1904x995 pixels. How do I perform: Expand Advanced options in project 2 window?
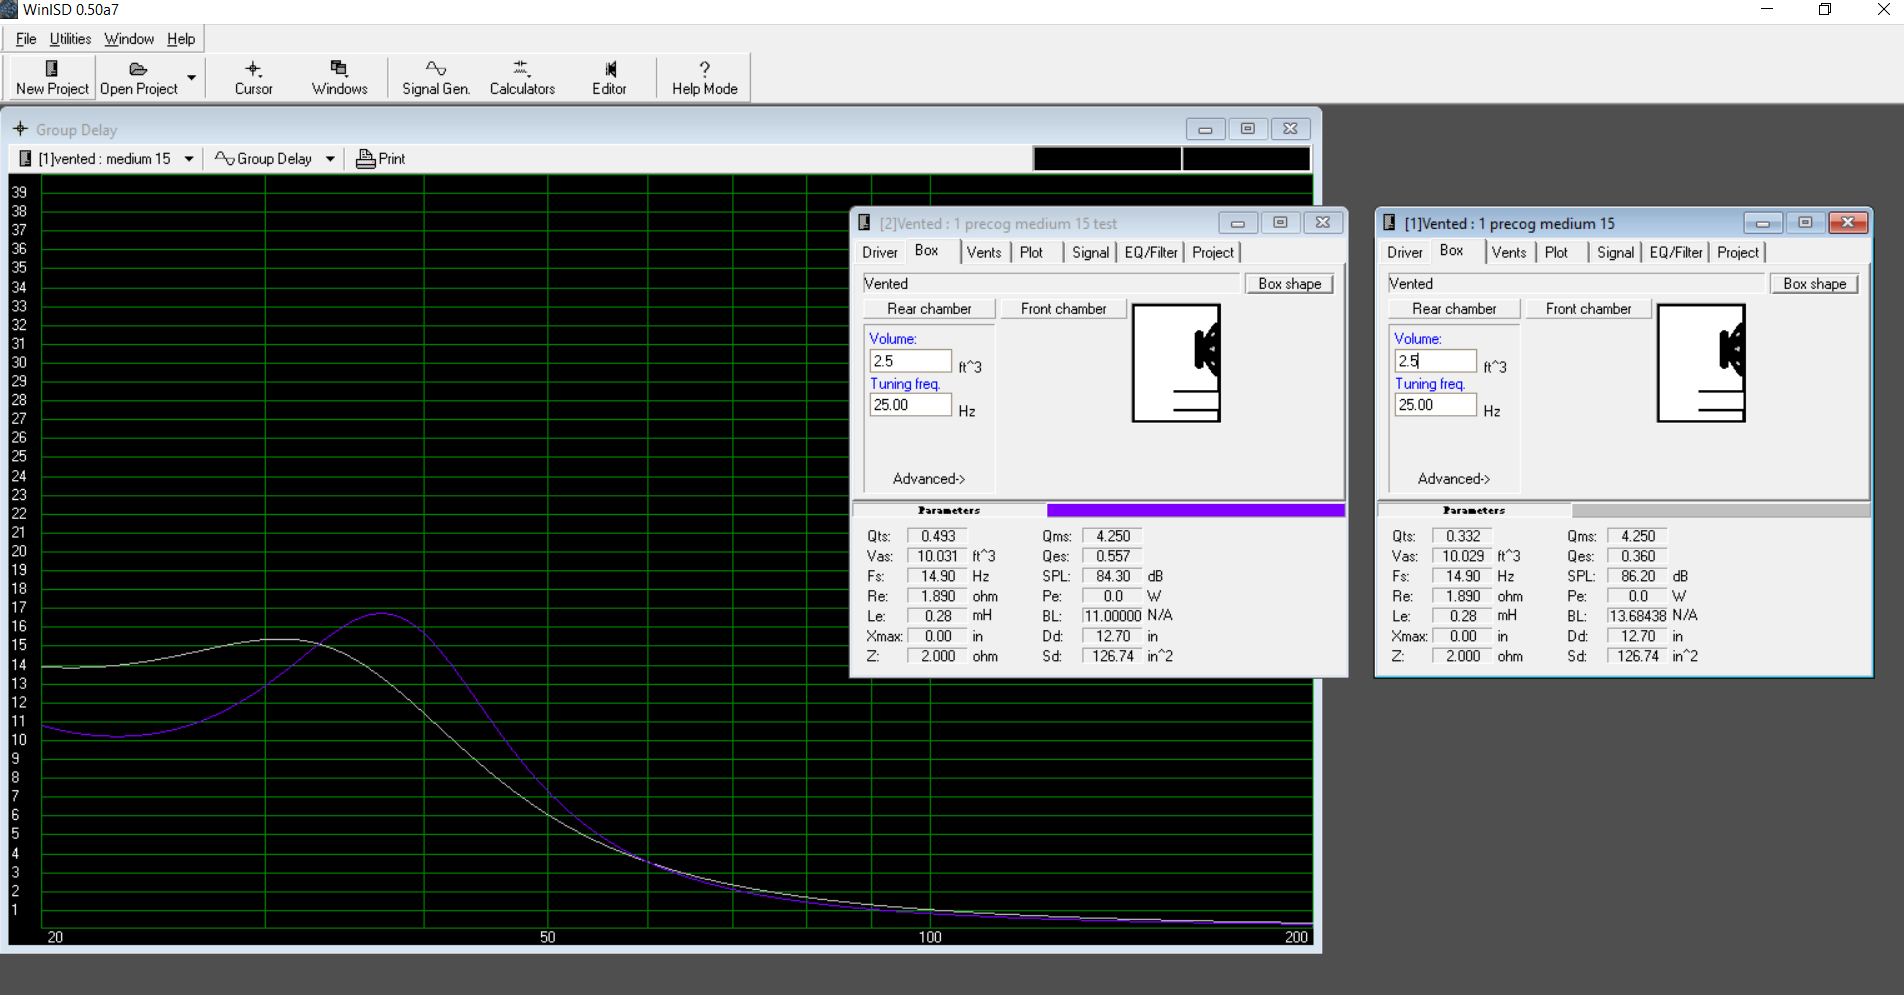(929, 479)
